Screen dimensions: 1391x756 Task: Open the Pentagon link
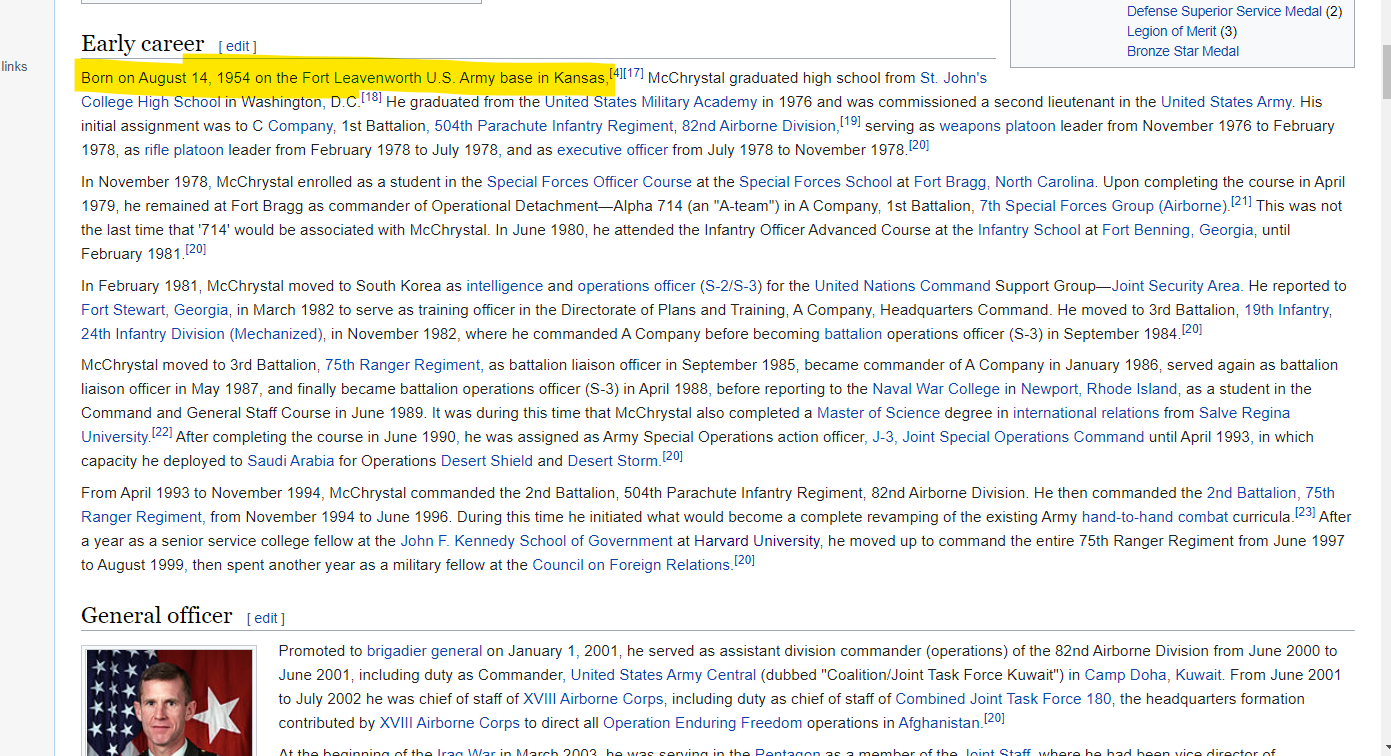point(787,753)
